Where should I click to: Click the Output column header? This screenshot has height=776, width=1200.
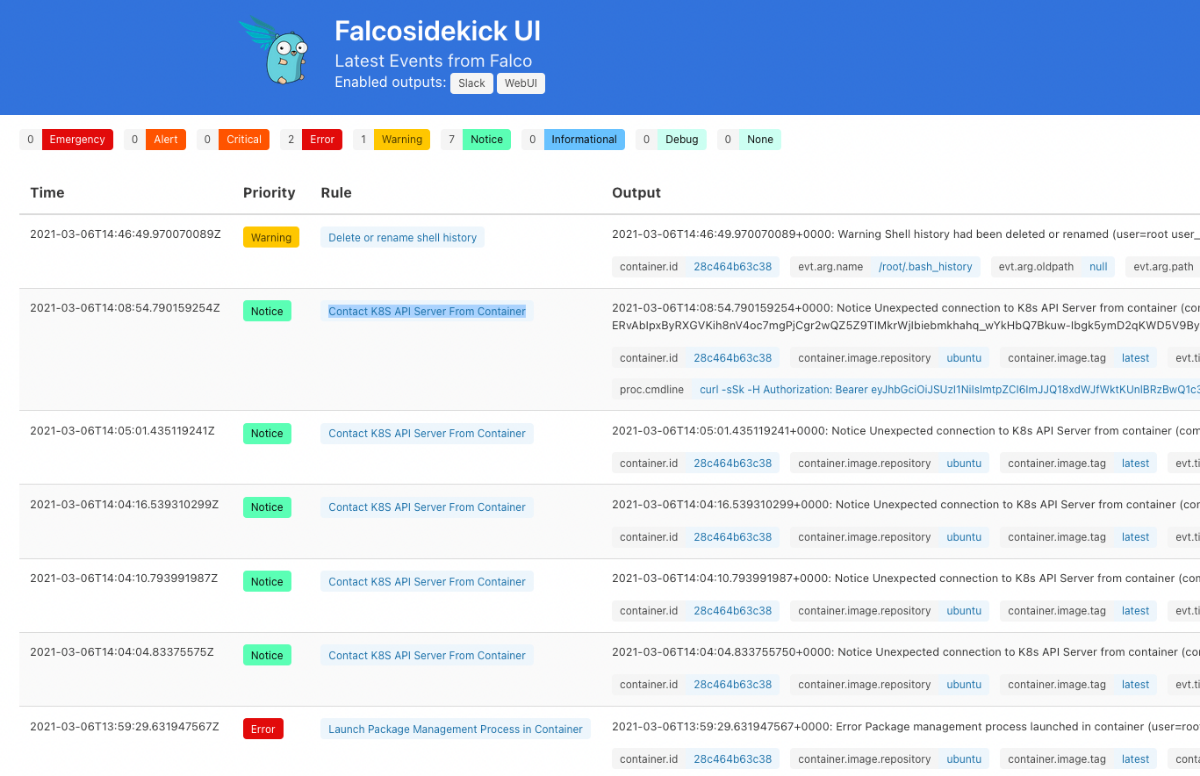point(636,193)
